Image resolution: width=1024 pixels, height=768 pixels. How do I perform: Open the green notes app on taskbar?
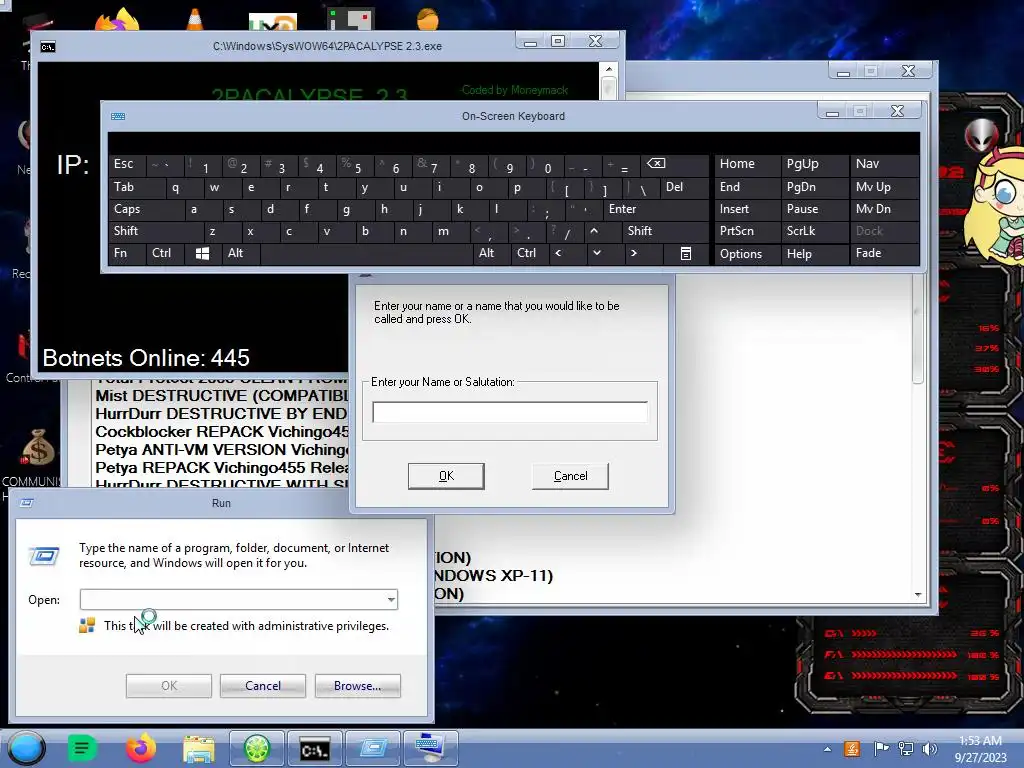click(82, 748)
